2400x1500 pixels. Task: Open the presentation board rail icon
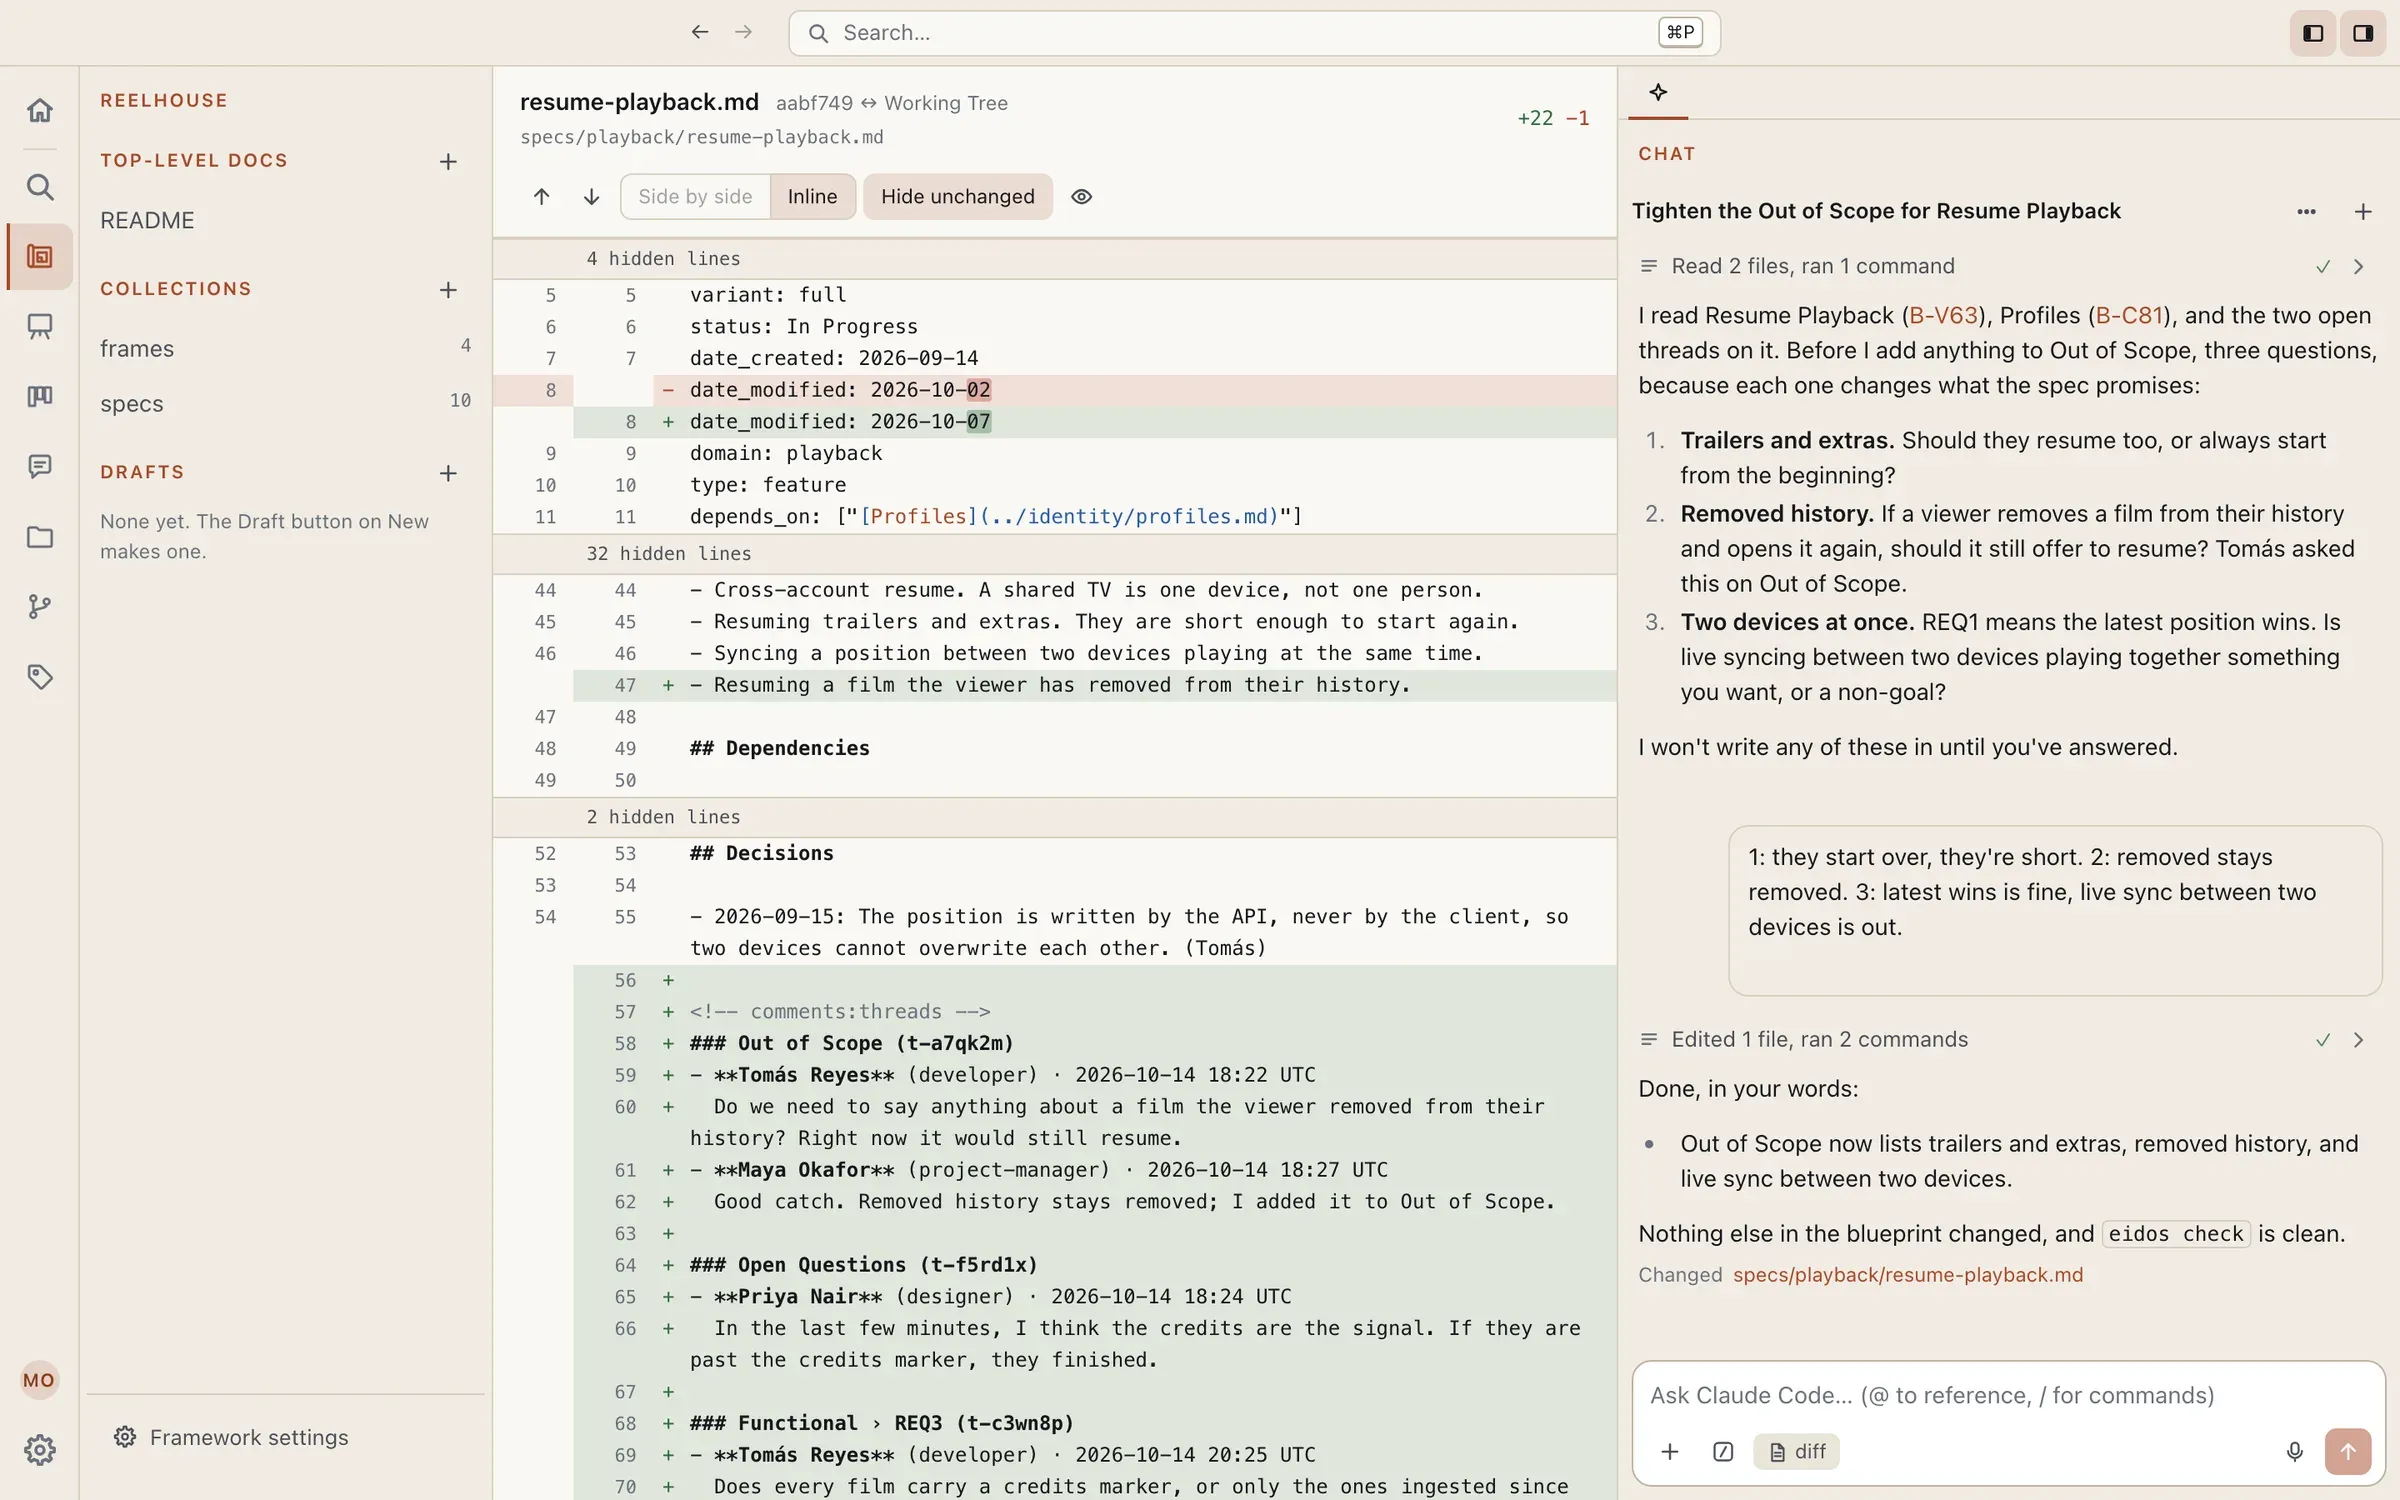40,326
